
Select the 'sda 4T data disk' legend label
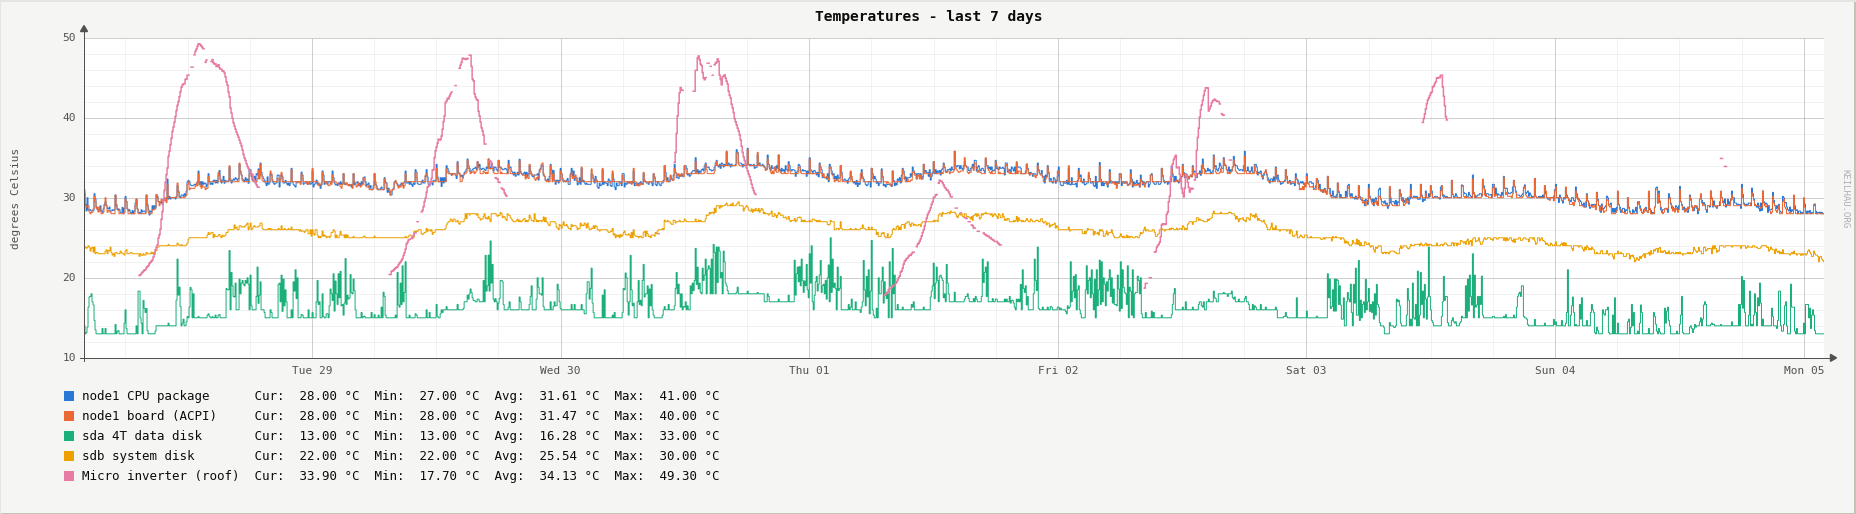(142, 436)
